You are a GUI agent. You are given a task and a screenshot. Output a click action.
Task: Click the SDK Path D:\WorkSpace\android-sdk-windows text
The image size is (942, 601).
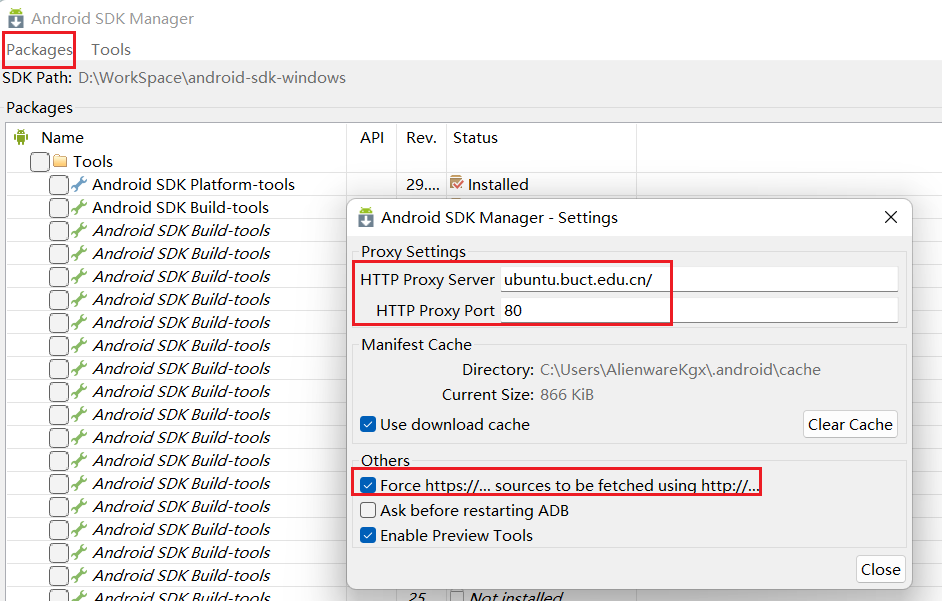211,78
